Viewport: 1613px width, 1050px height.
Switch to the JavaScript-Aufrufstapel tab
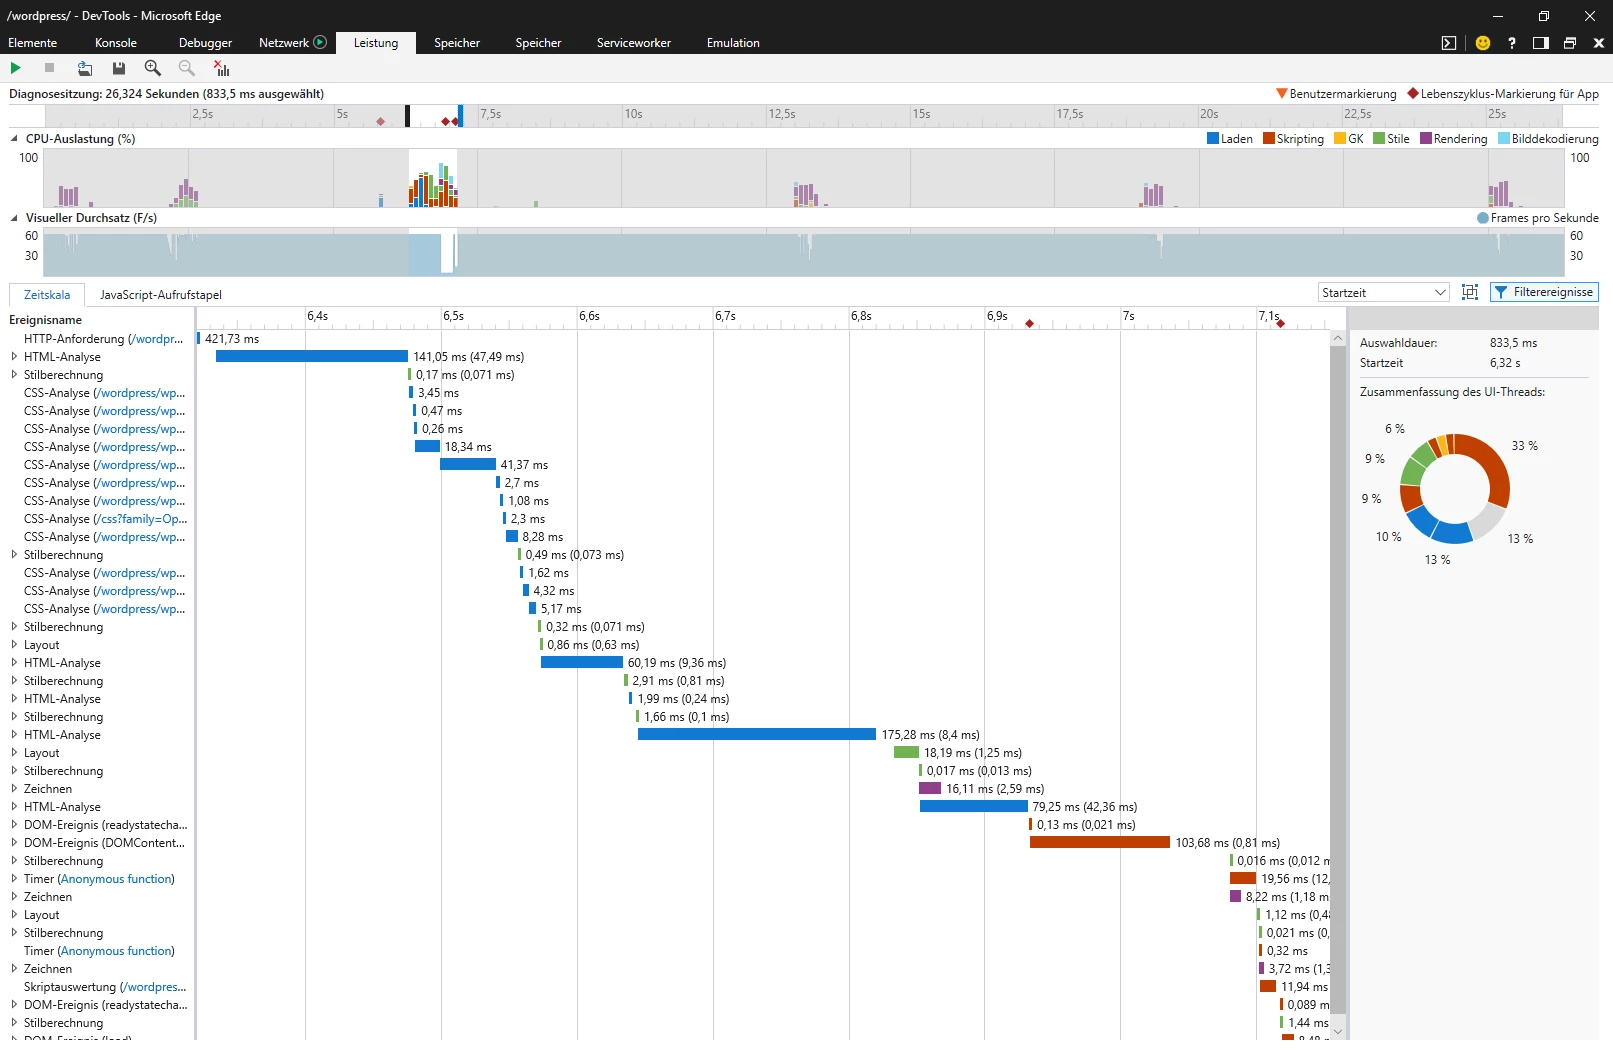pos(161,295)
